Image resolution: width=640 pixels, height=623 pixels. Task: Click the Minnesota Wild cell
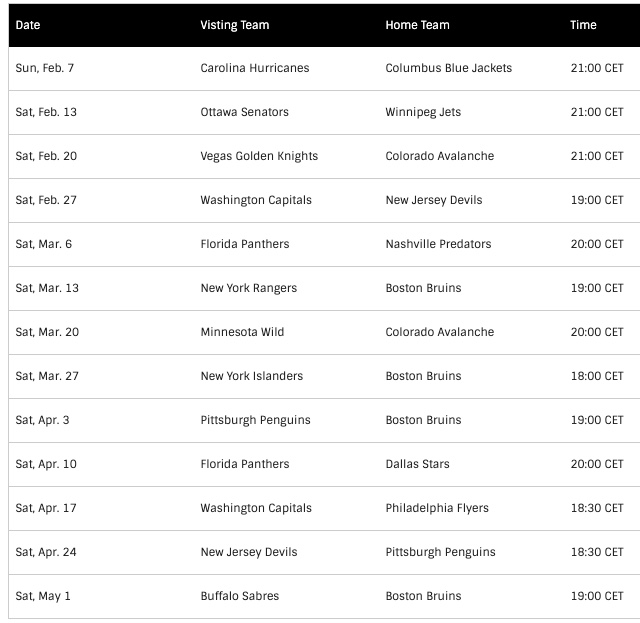[x=242, y=332]
